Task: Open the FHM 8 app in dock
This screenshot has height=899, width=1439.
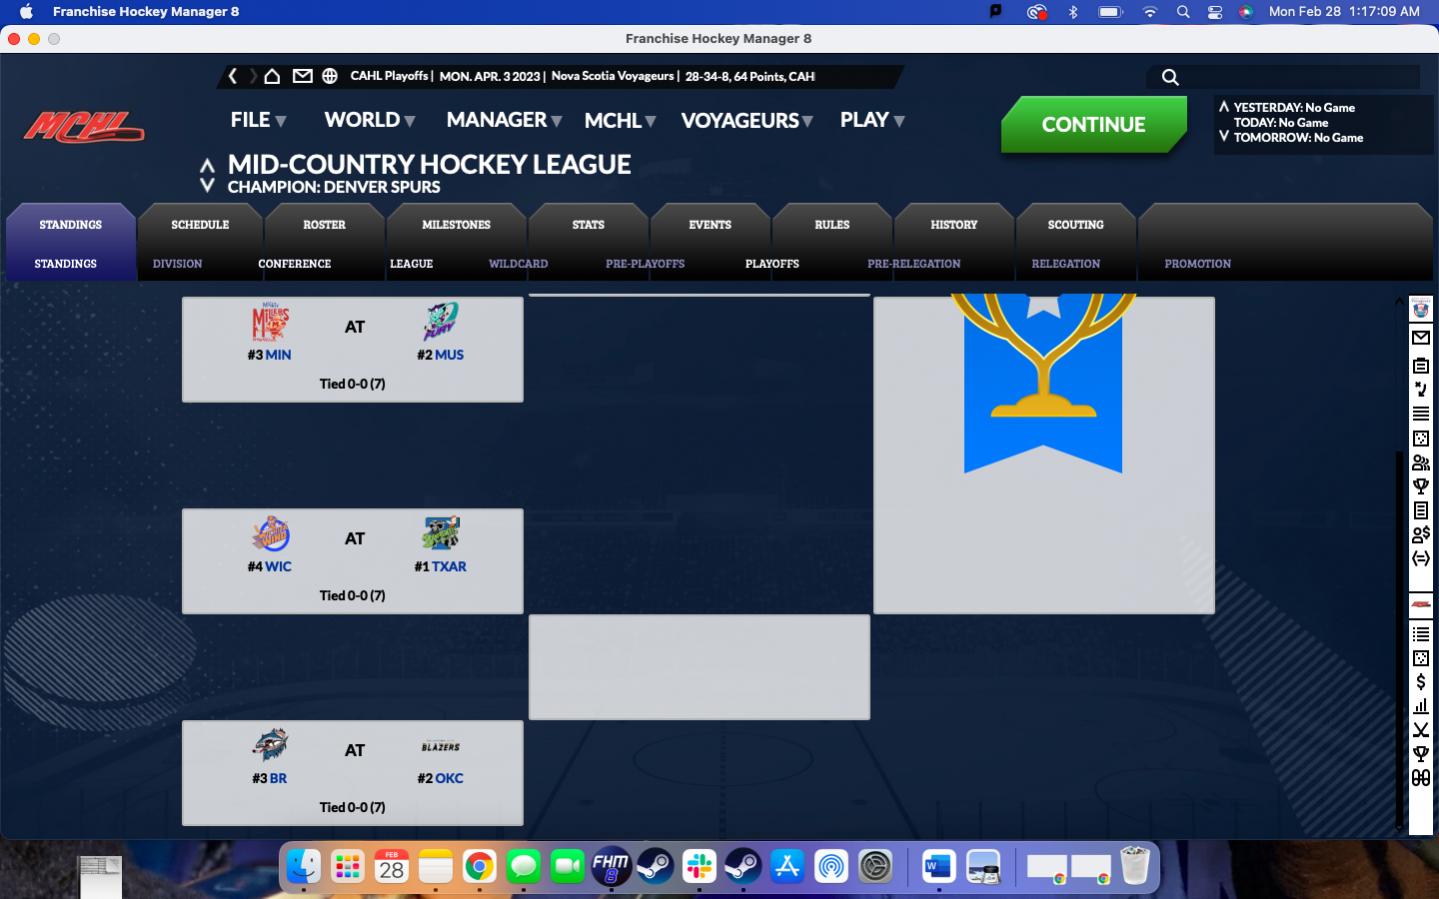Action: pos(611,866)
